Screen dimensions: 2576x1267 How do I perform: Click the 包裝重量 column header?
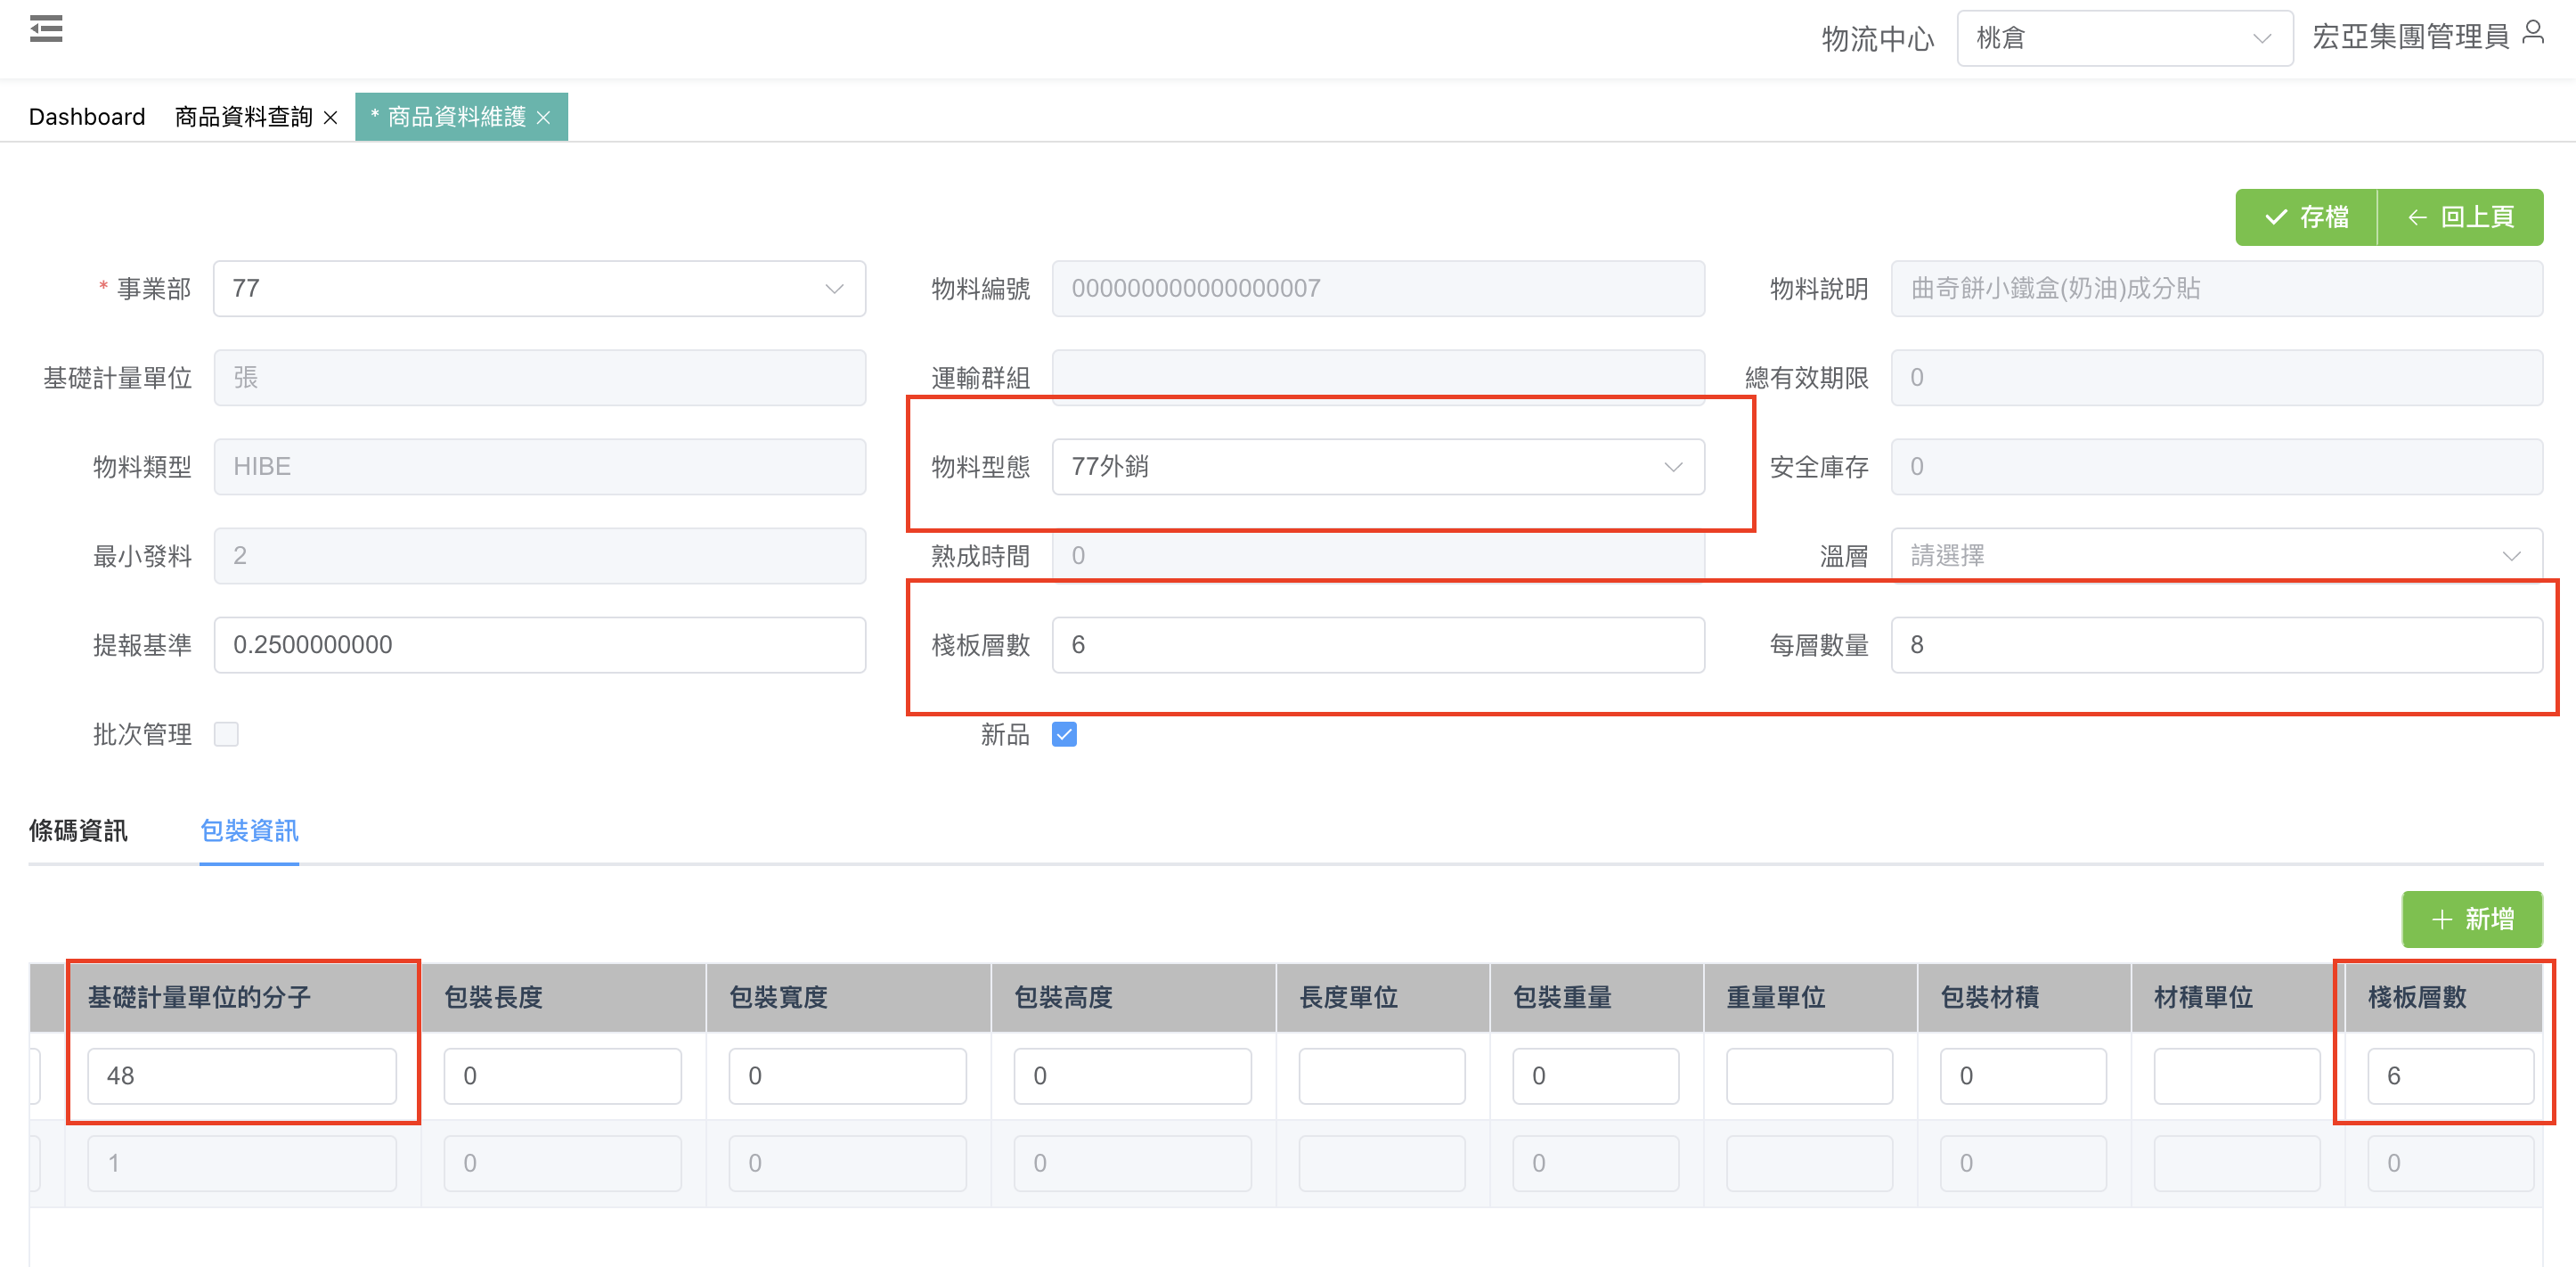pos(1597,998)
